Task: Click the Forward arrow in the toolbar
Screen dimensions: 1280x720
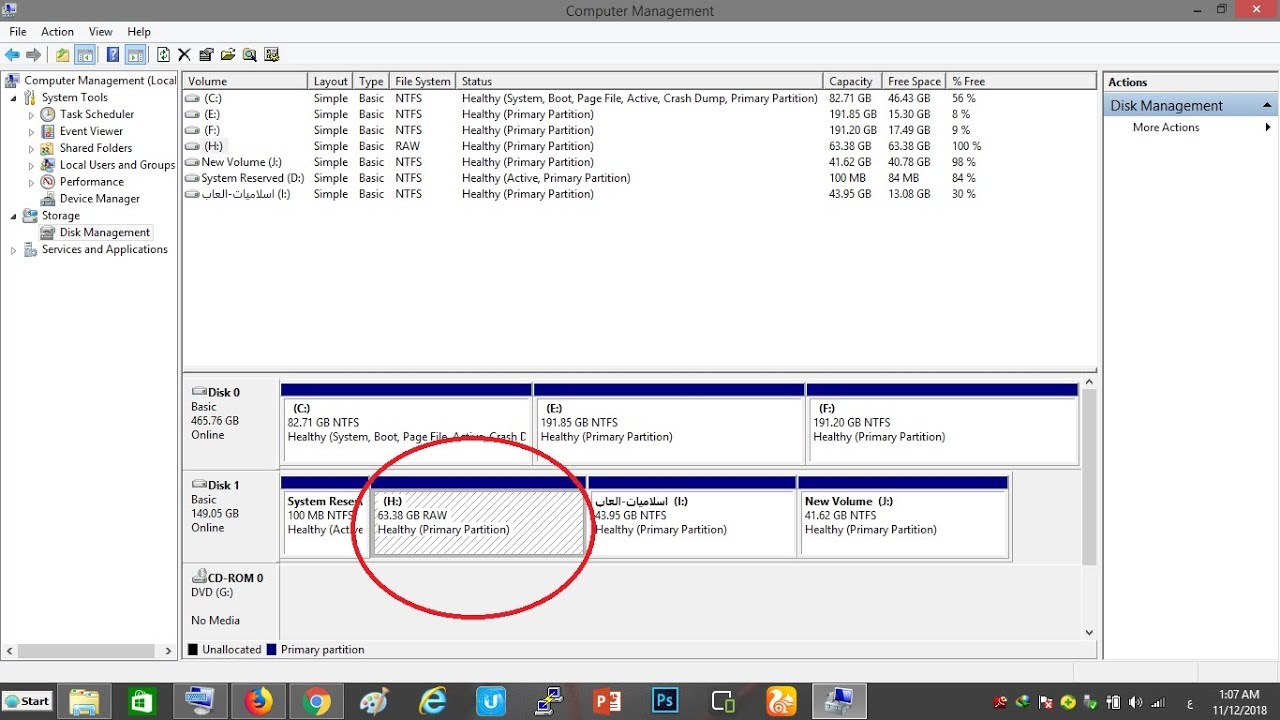Action: [x=34, y=55]
